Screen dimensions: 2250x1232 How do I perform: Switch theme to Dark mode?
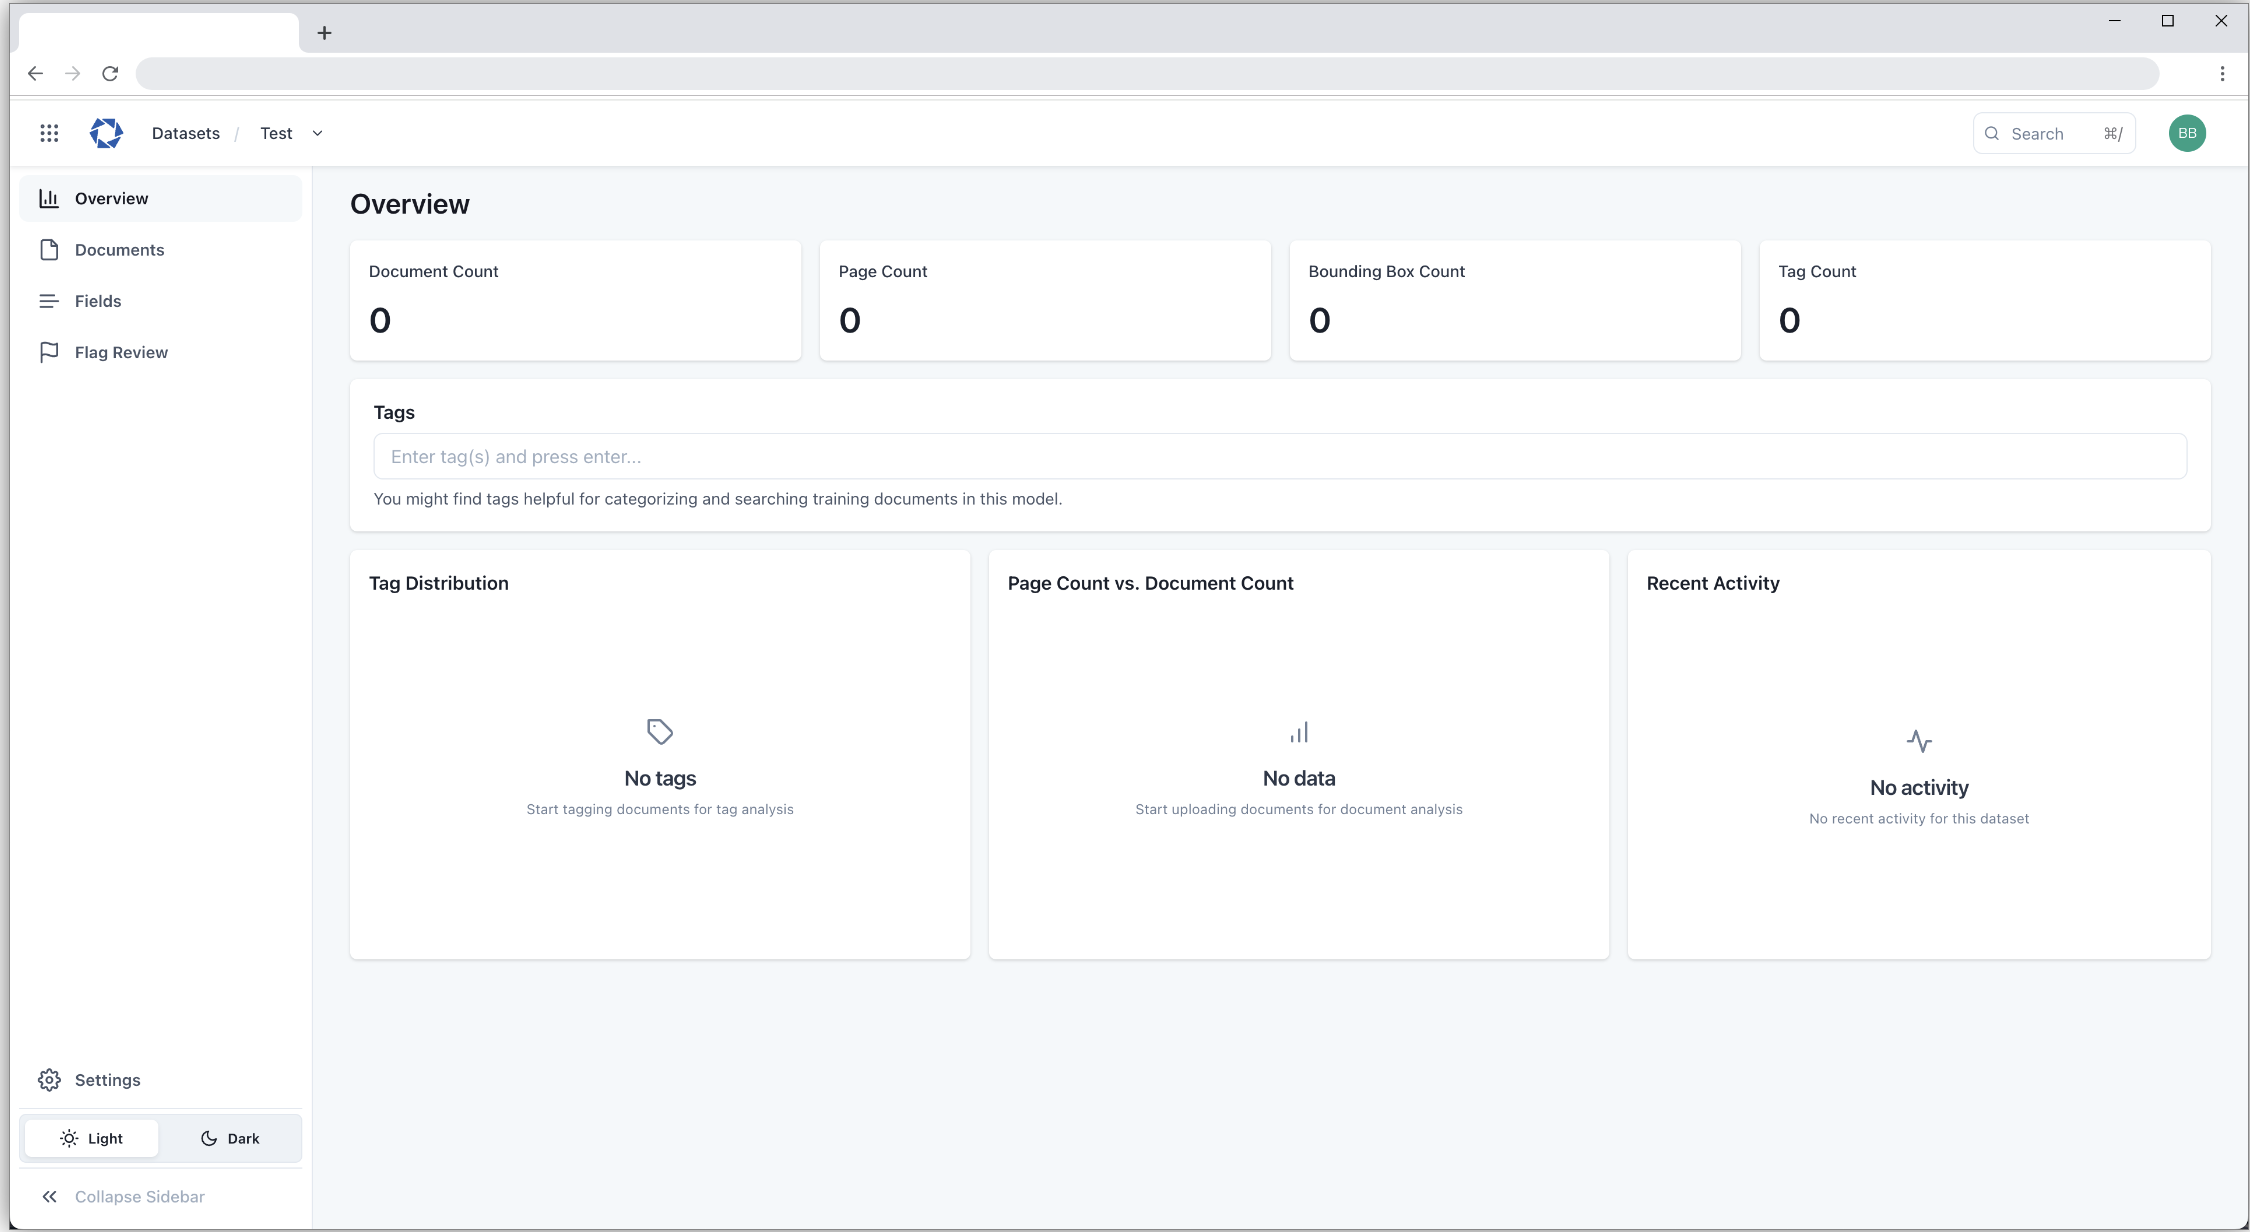tap(230, 1138)
